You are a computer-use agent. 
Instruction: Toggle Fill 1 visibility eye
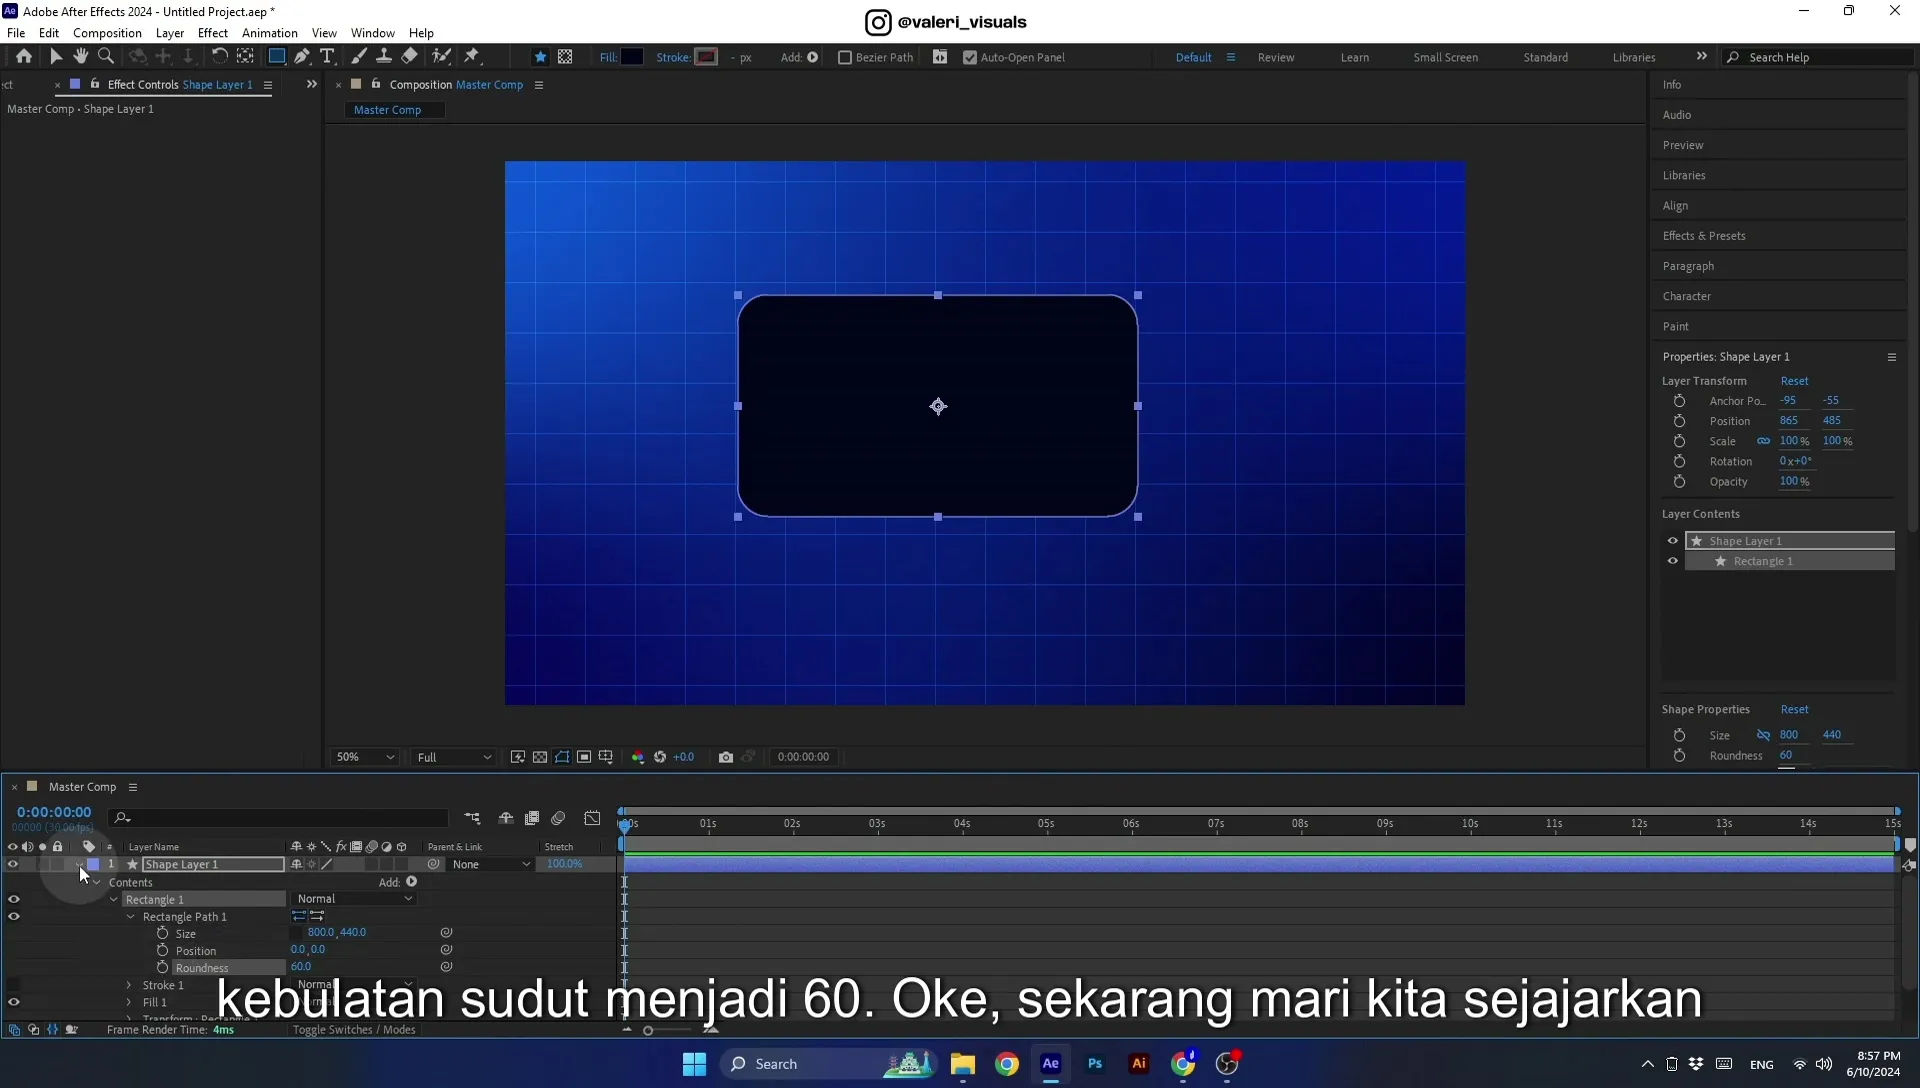tap(14, 1002)
